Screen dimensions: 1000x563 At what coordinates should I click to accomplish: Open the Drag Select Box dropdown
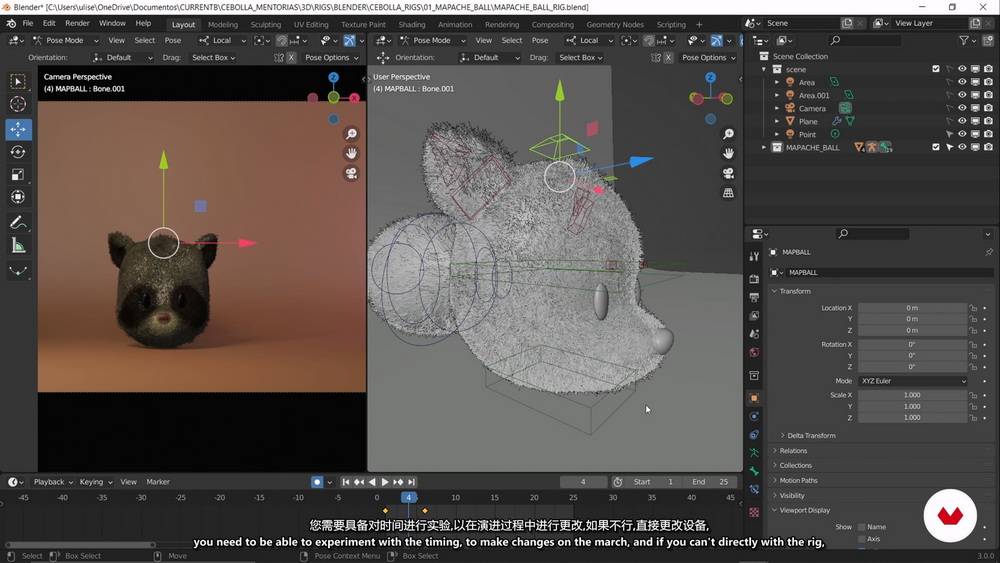214,57
